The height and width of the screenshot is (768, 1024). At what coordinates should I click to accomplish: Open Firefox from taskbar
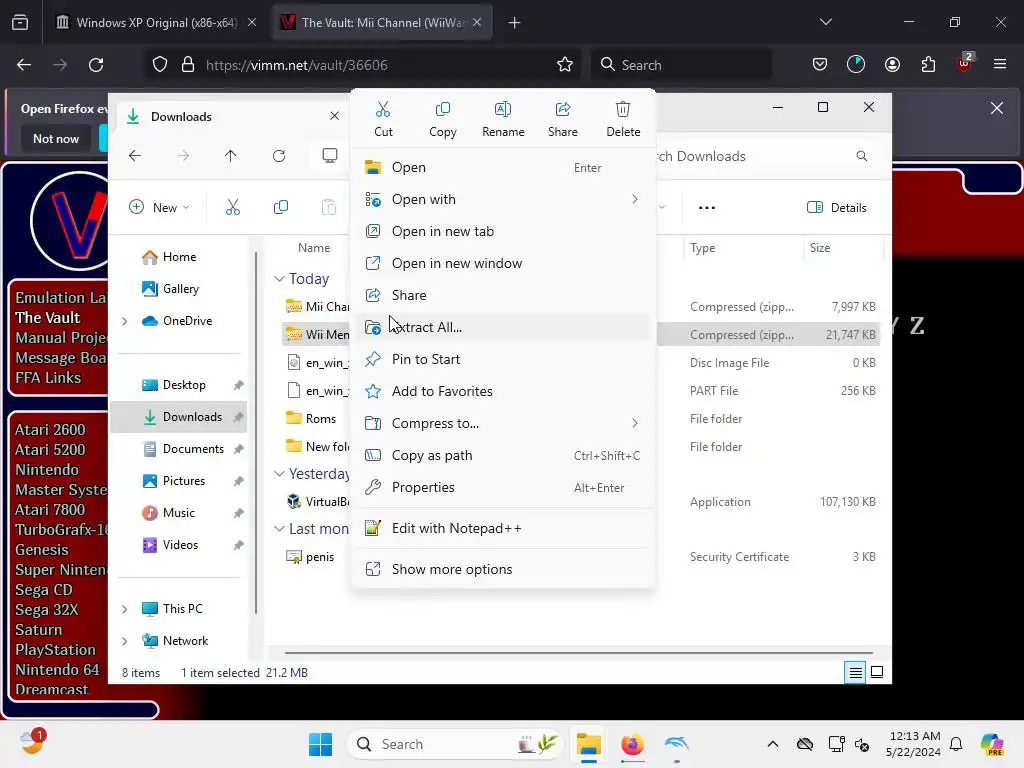pyautogui.click(x=632, y=744)
